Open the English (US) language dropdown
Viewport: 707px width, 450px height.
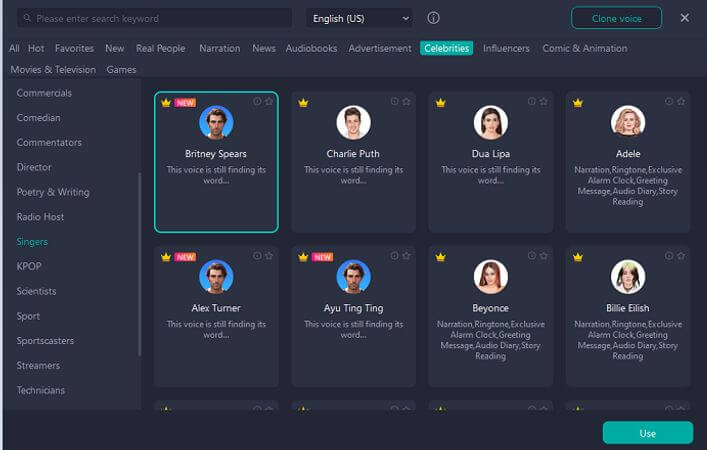[x=359, y=18]
